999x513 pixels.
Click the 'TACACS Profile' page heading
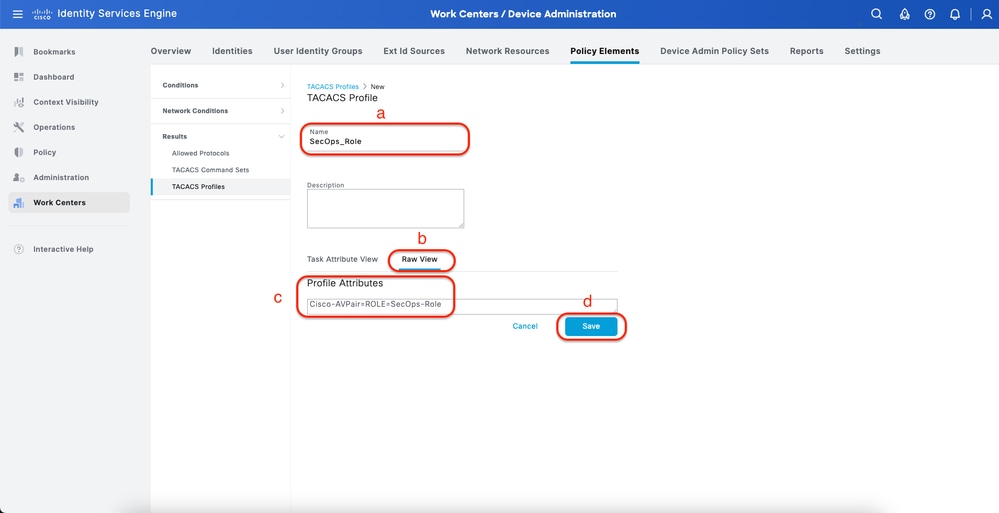tap(342, 98)
